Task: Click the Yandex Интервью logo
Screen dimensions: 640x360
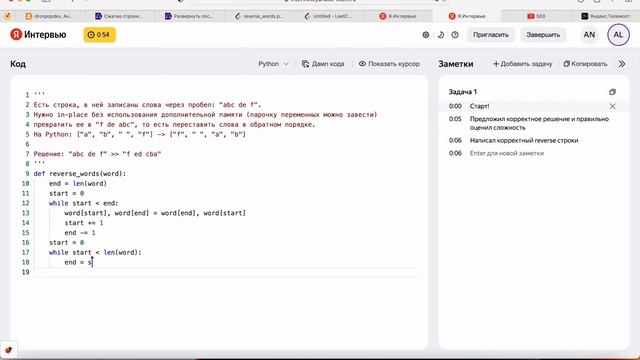Action: pyautogui.click(x=38, y=35)
